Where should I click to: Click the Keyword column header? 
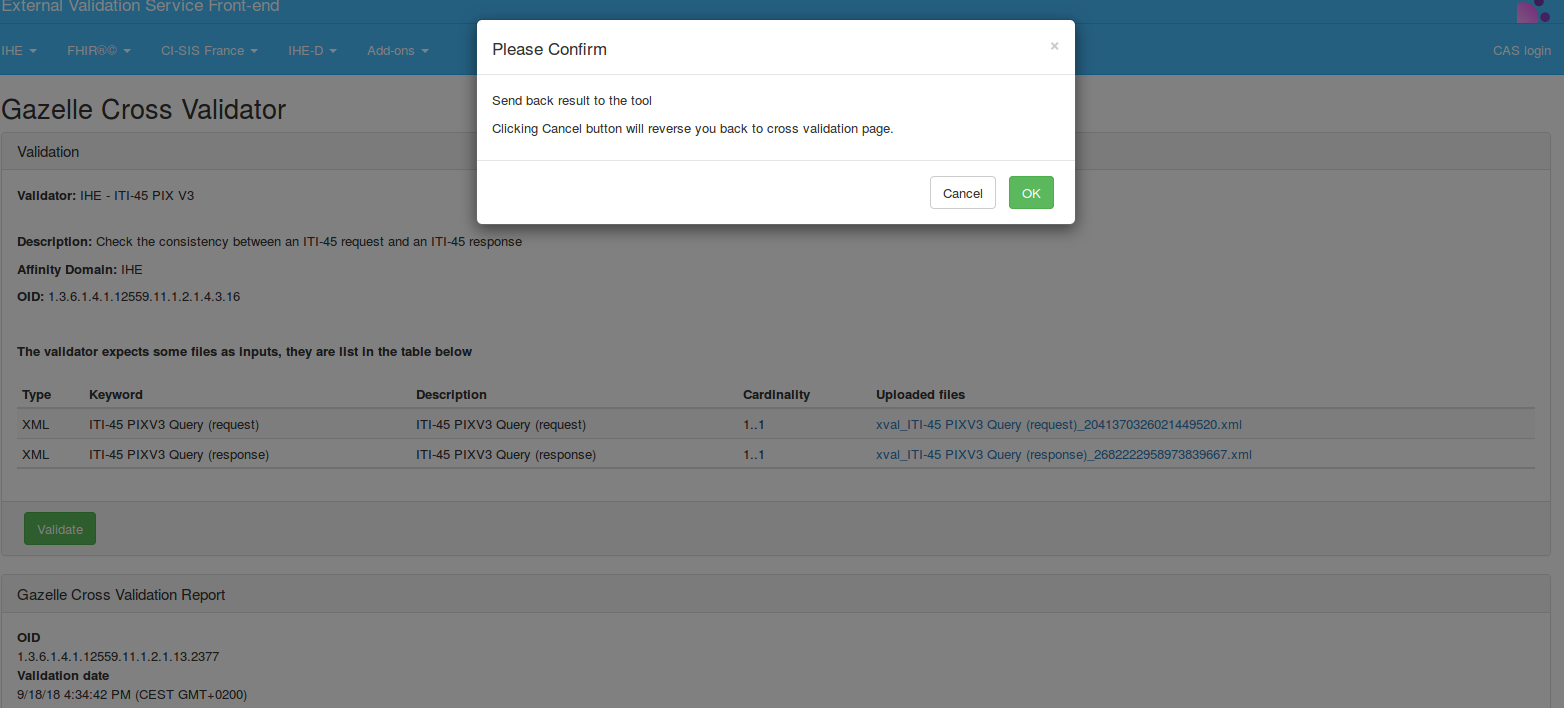tap(116, 394)
